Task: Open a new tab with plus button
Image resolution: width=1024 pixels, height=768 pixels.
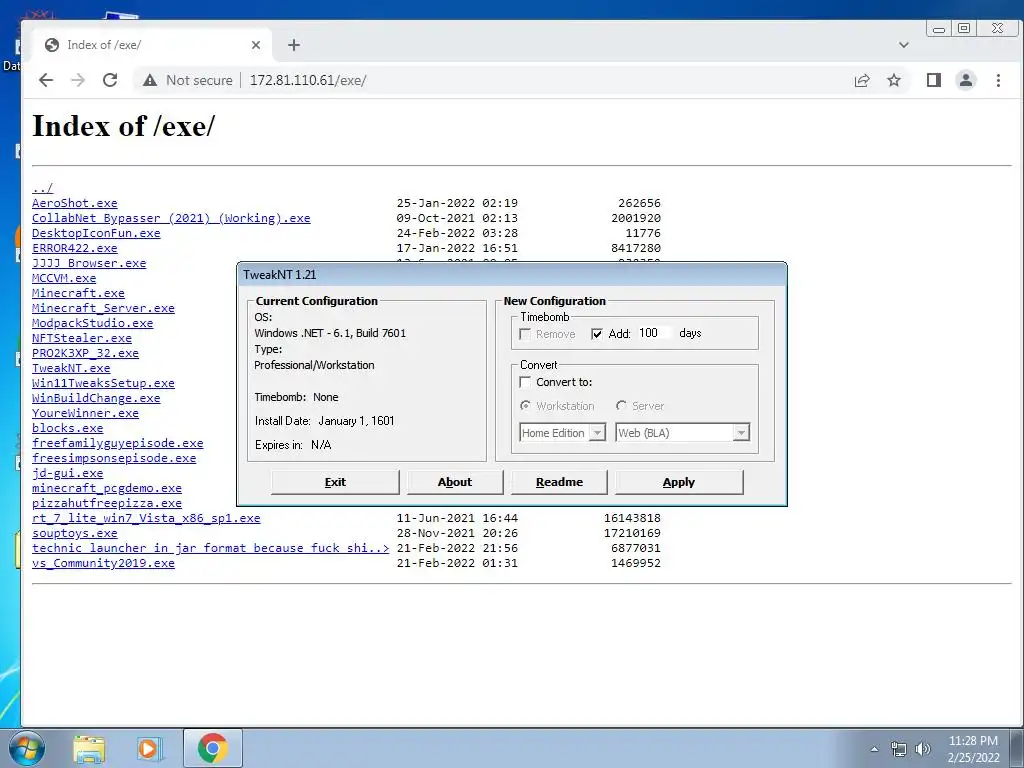Action: pos(294,45)
